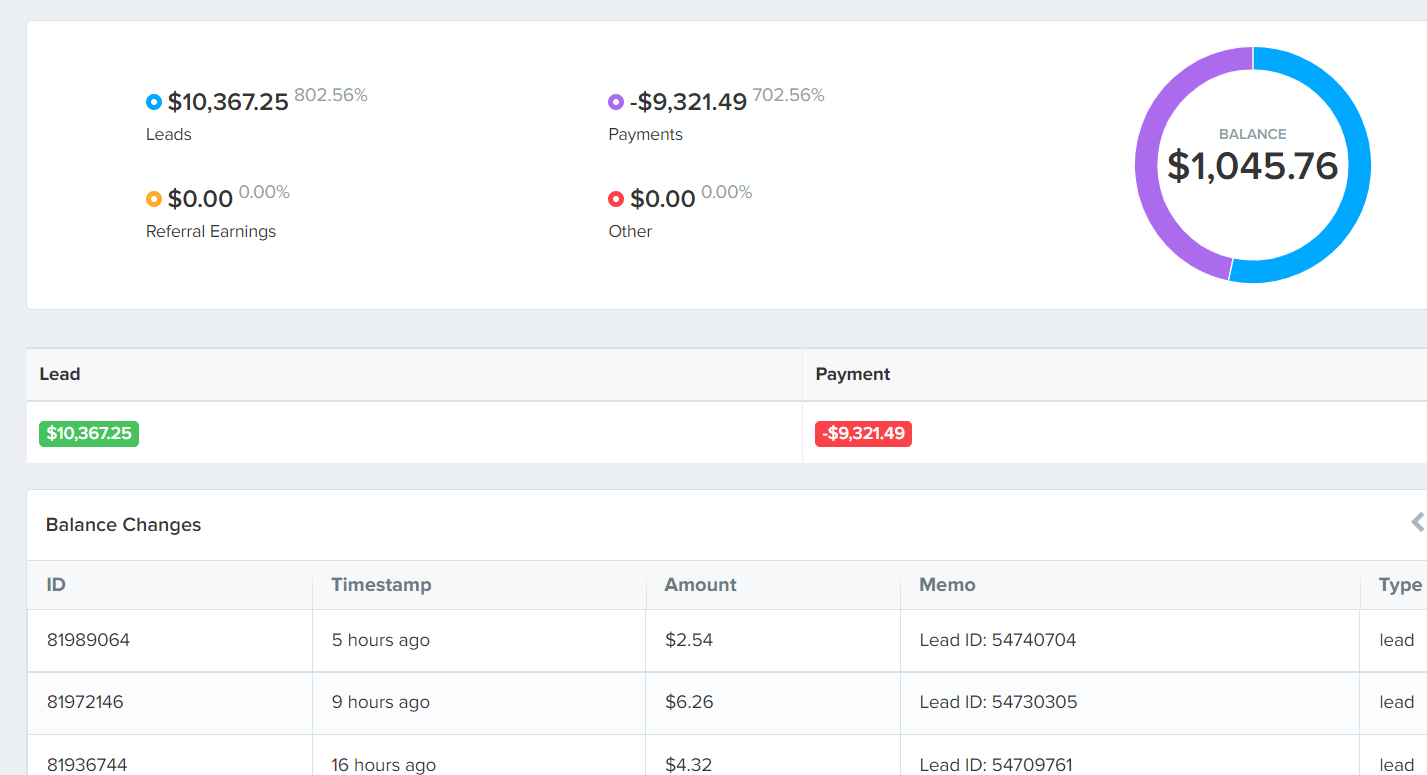Click the orange Referral Earnings legend dot
The height and width of the screenshot is (775, 1427).
pos(154,199)
